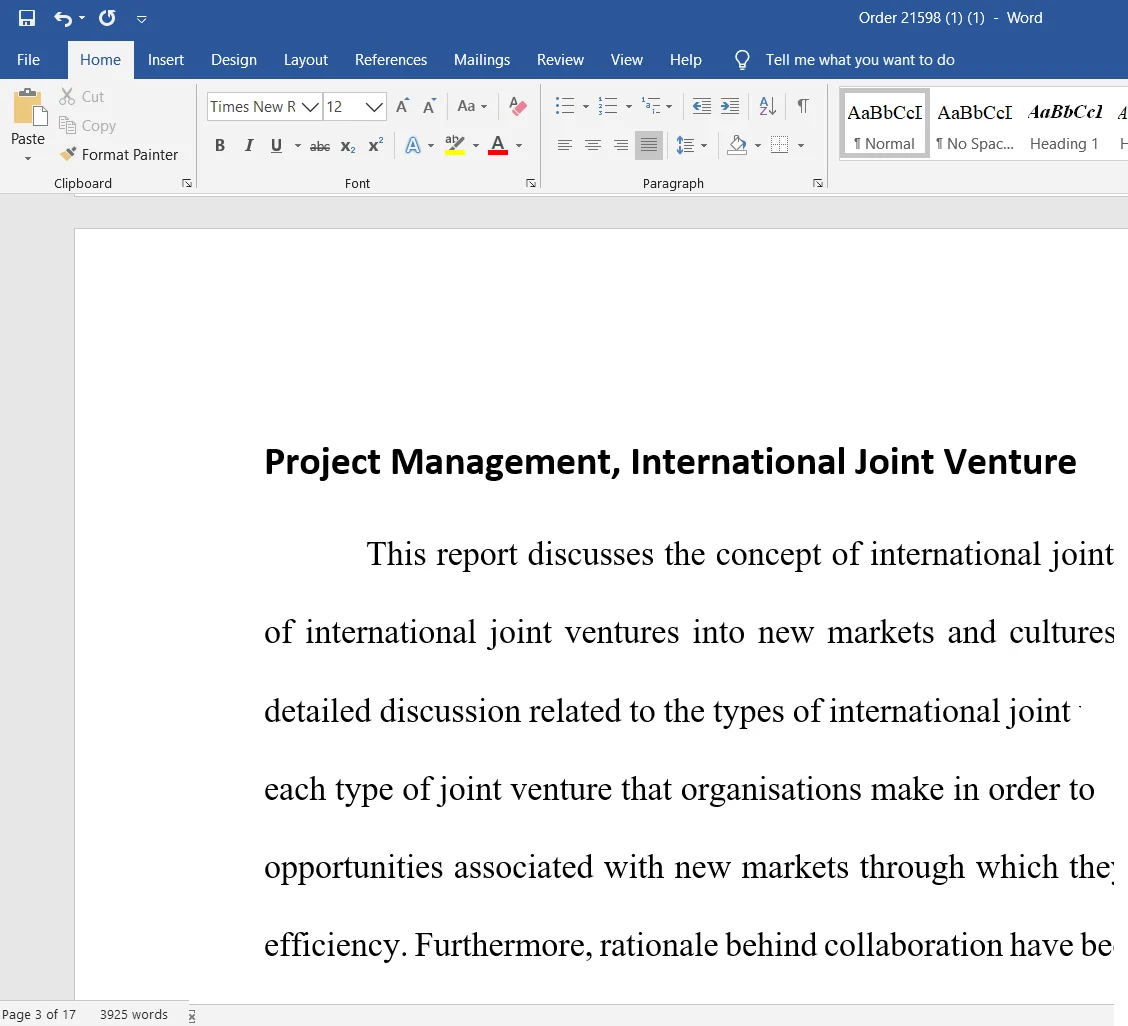Screen dimensions: 1128x1026
Task: Open the Help tab
Action: [686, 60]
